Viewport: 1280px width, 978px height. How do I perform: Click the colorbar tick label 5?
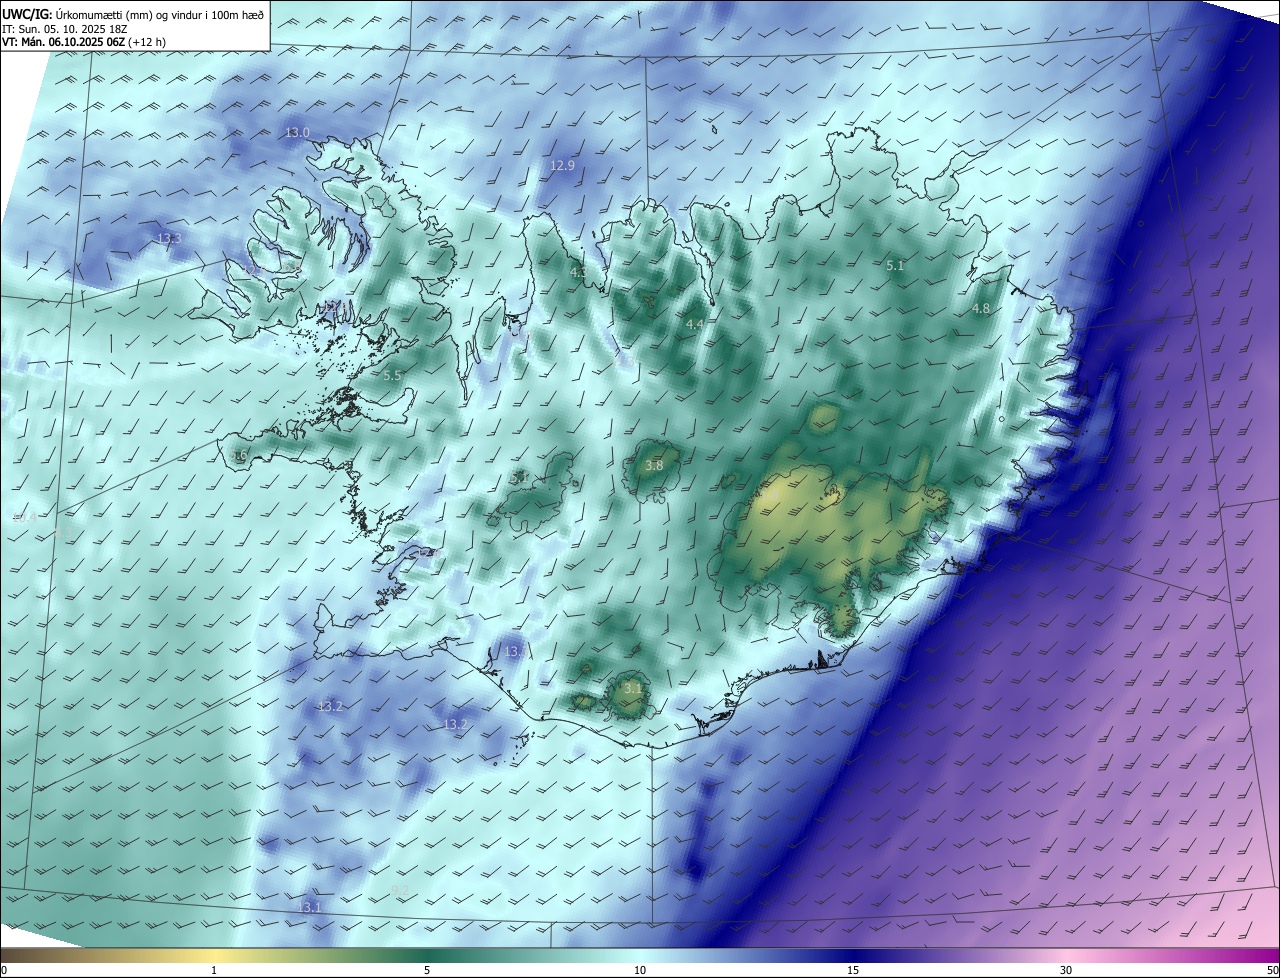427,970
